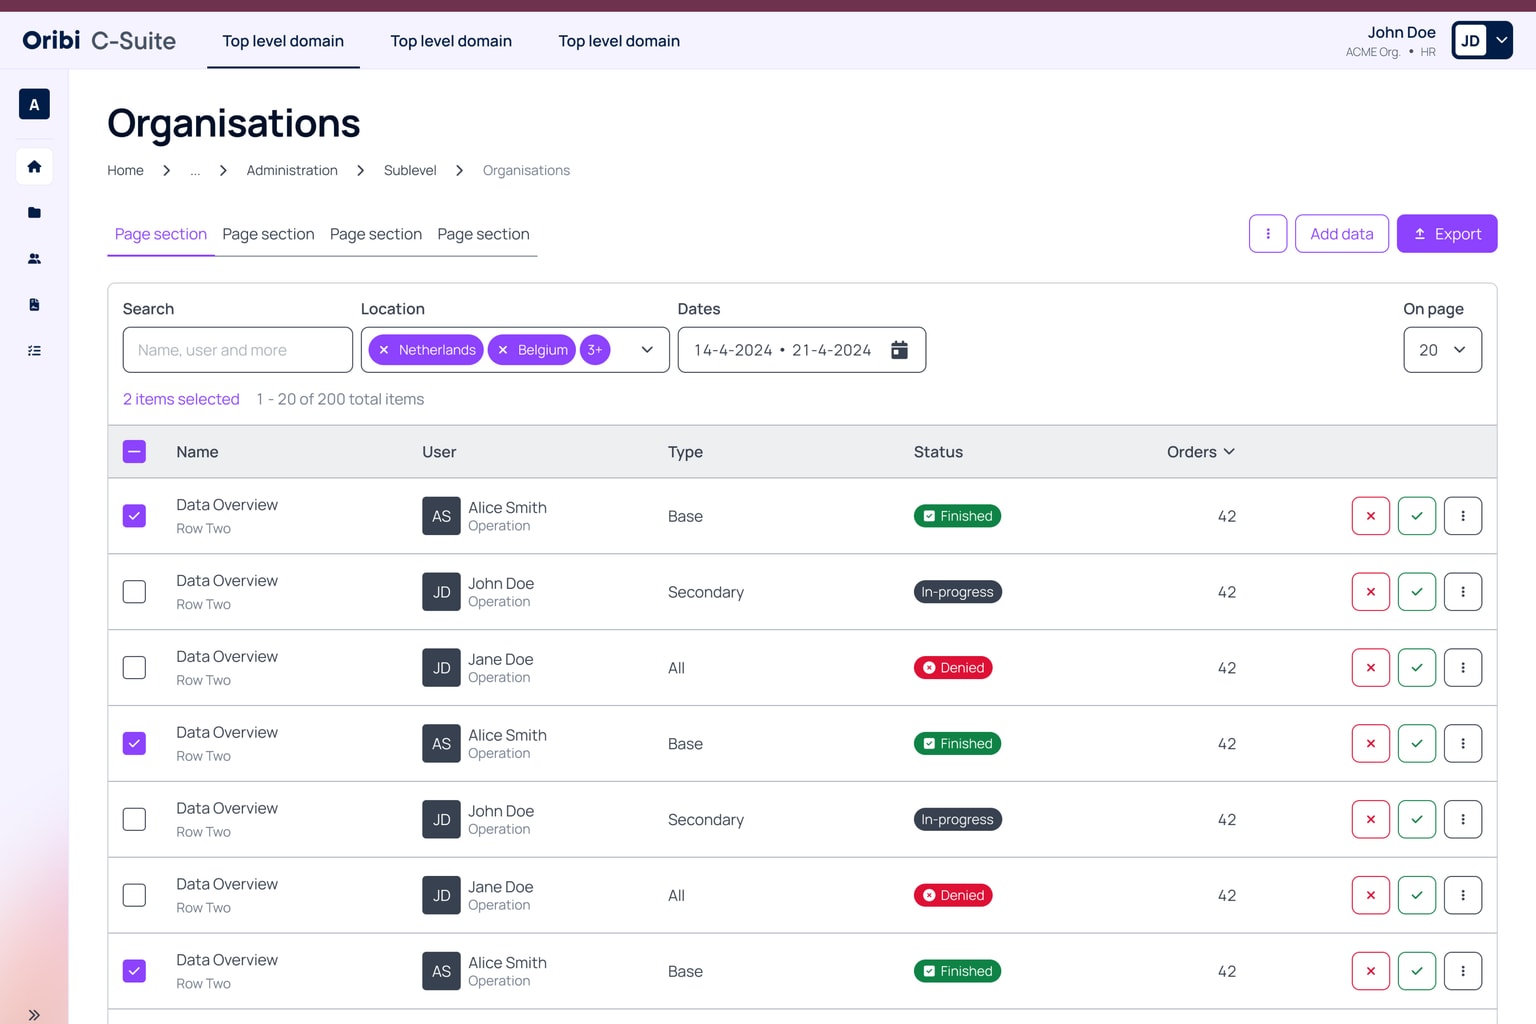The height and width of the screenshot is (1024, 1536).
Task: Expand the Location dropdown
Action: 647,350
